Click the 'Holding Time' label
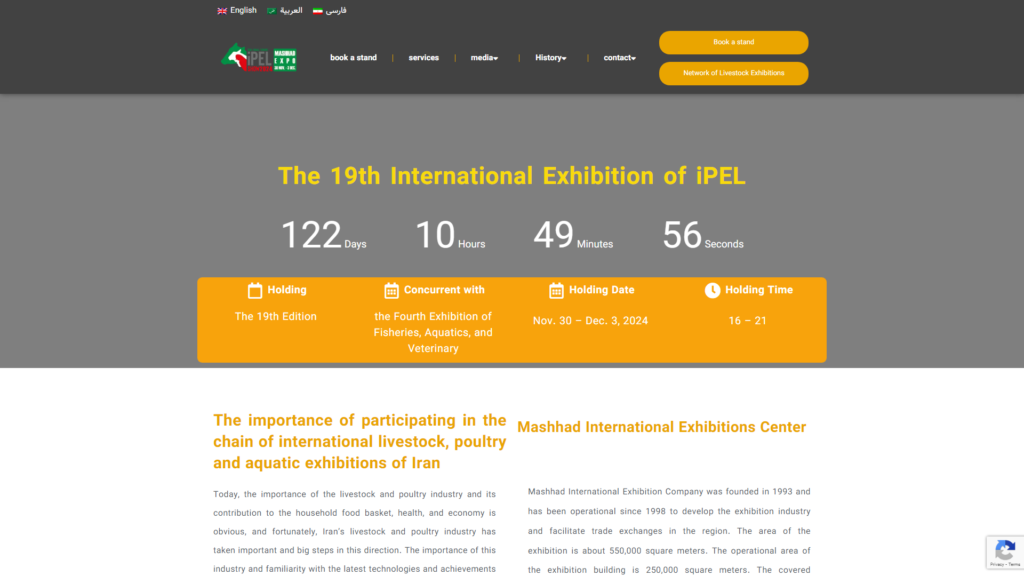This screenshot has height=576, width=1024. point(759,290)
